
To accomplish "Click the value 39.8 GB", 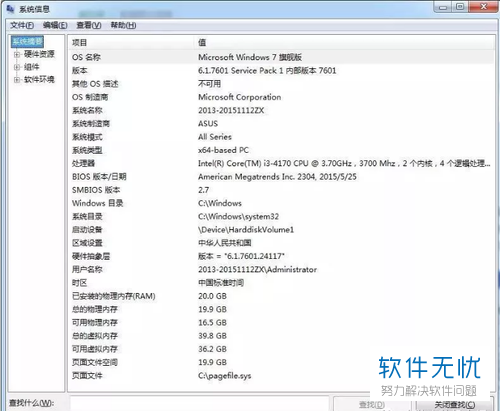I will [212, 336].
